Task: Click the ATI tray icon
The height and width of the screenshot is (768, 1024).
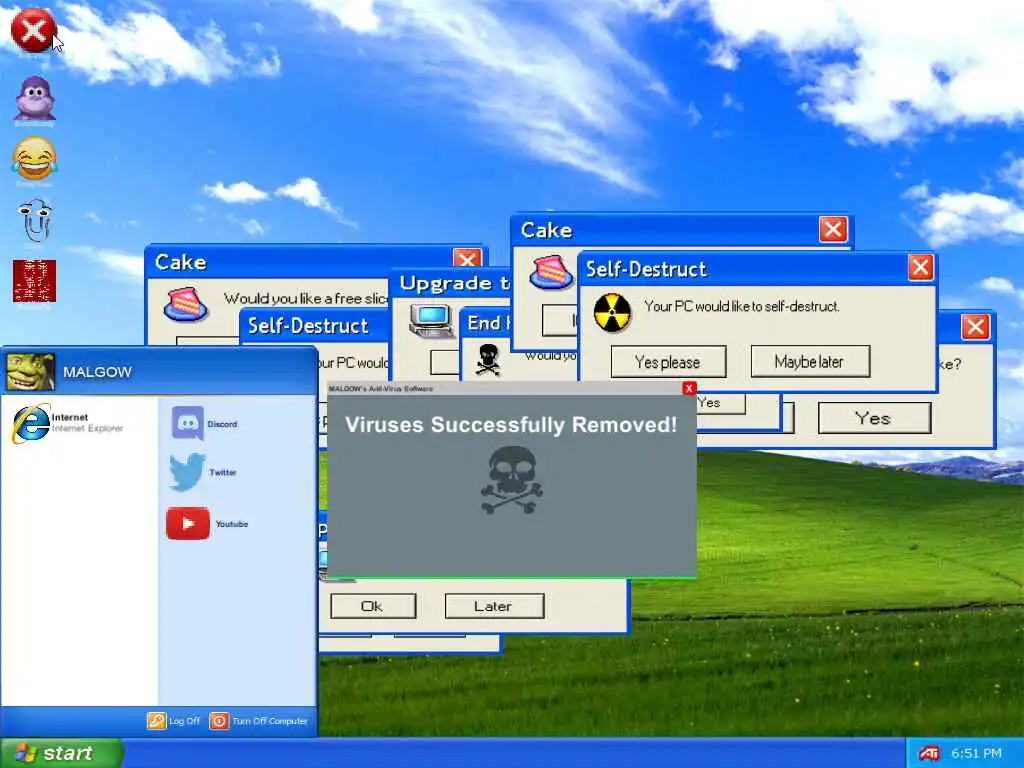Action: (x=929, y=753)
